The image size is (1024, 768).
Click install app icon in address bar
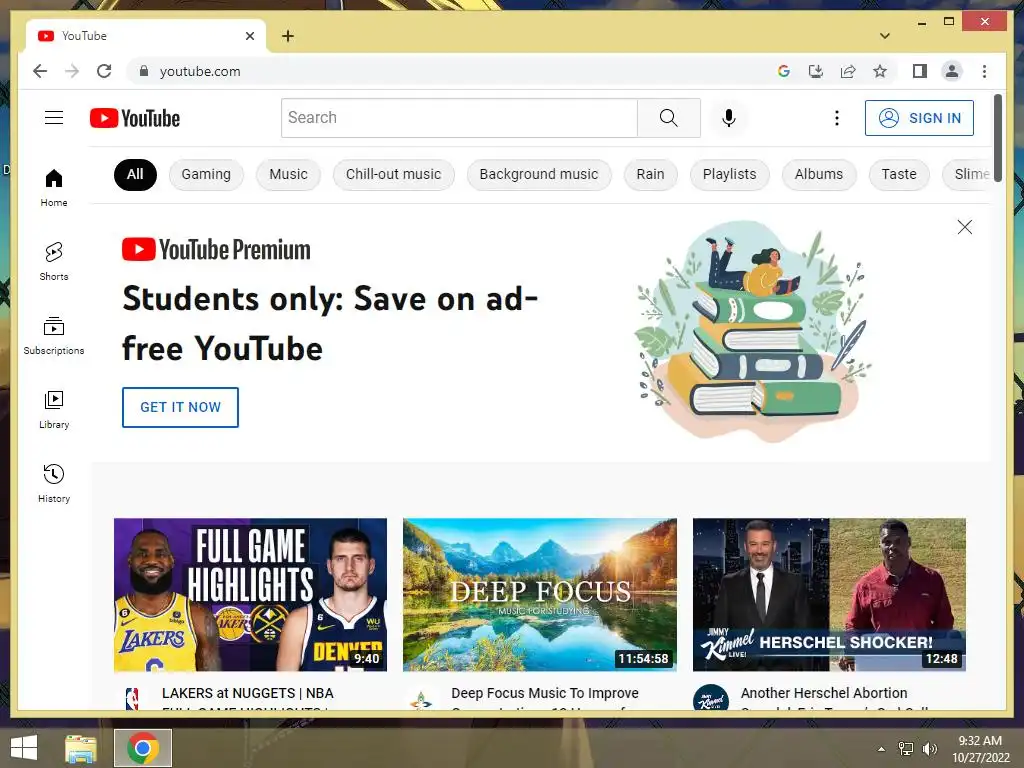pos(816,71)
